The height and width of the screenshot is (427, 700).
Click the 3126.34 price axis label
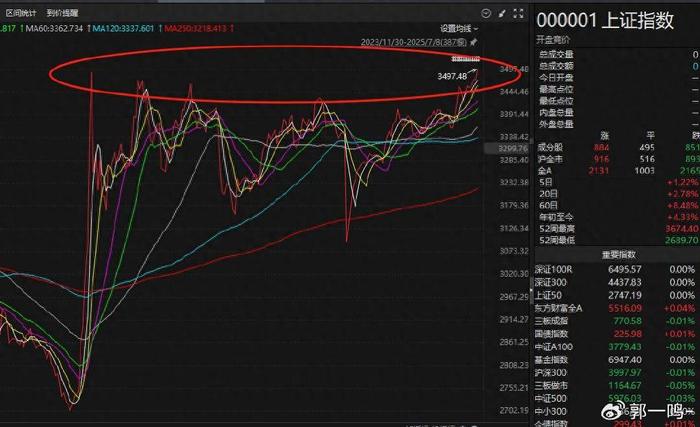514,228
